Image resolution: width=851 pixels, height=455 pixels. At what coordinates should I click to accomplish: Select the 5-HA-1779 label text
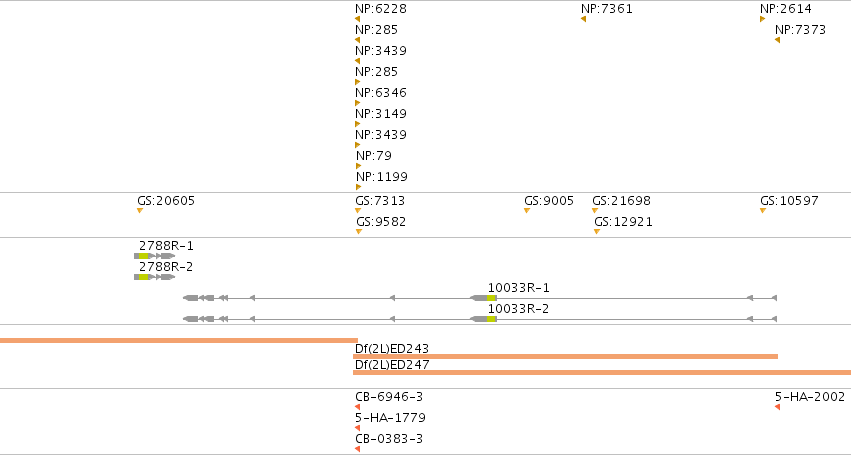pos(390,418)
